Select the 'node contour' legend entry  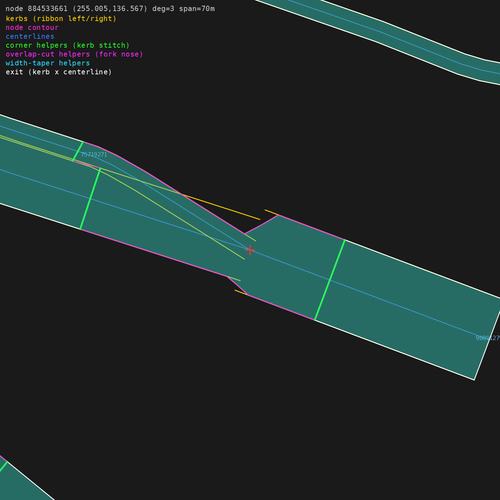click(x=32, y=28)
